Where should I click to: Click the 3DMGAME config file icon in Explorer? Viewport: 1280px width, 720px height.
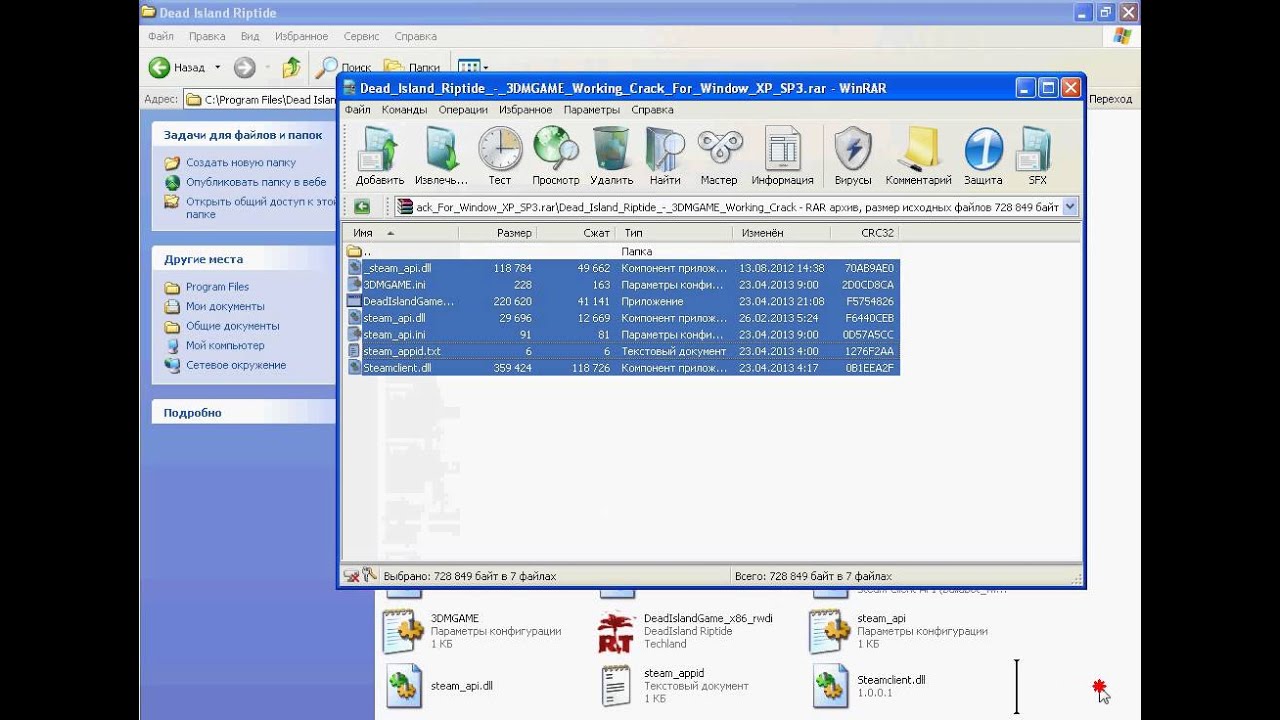(404, 631)
